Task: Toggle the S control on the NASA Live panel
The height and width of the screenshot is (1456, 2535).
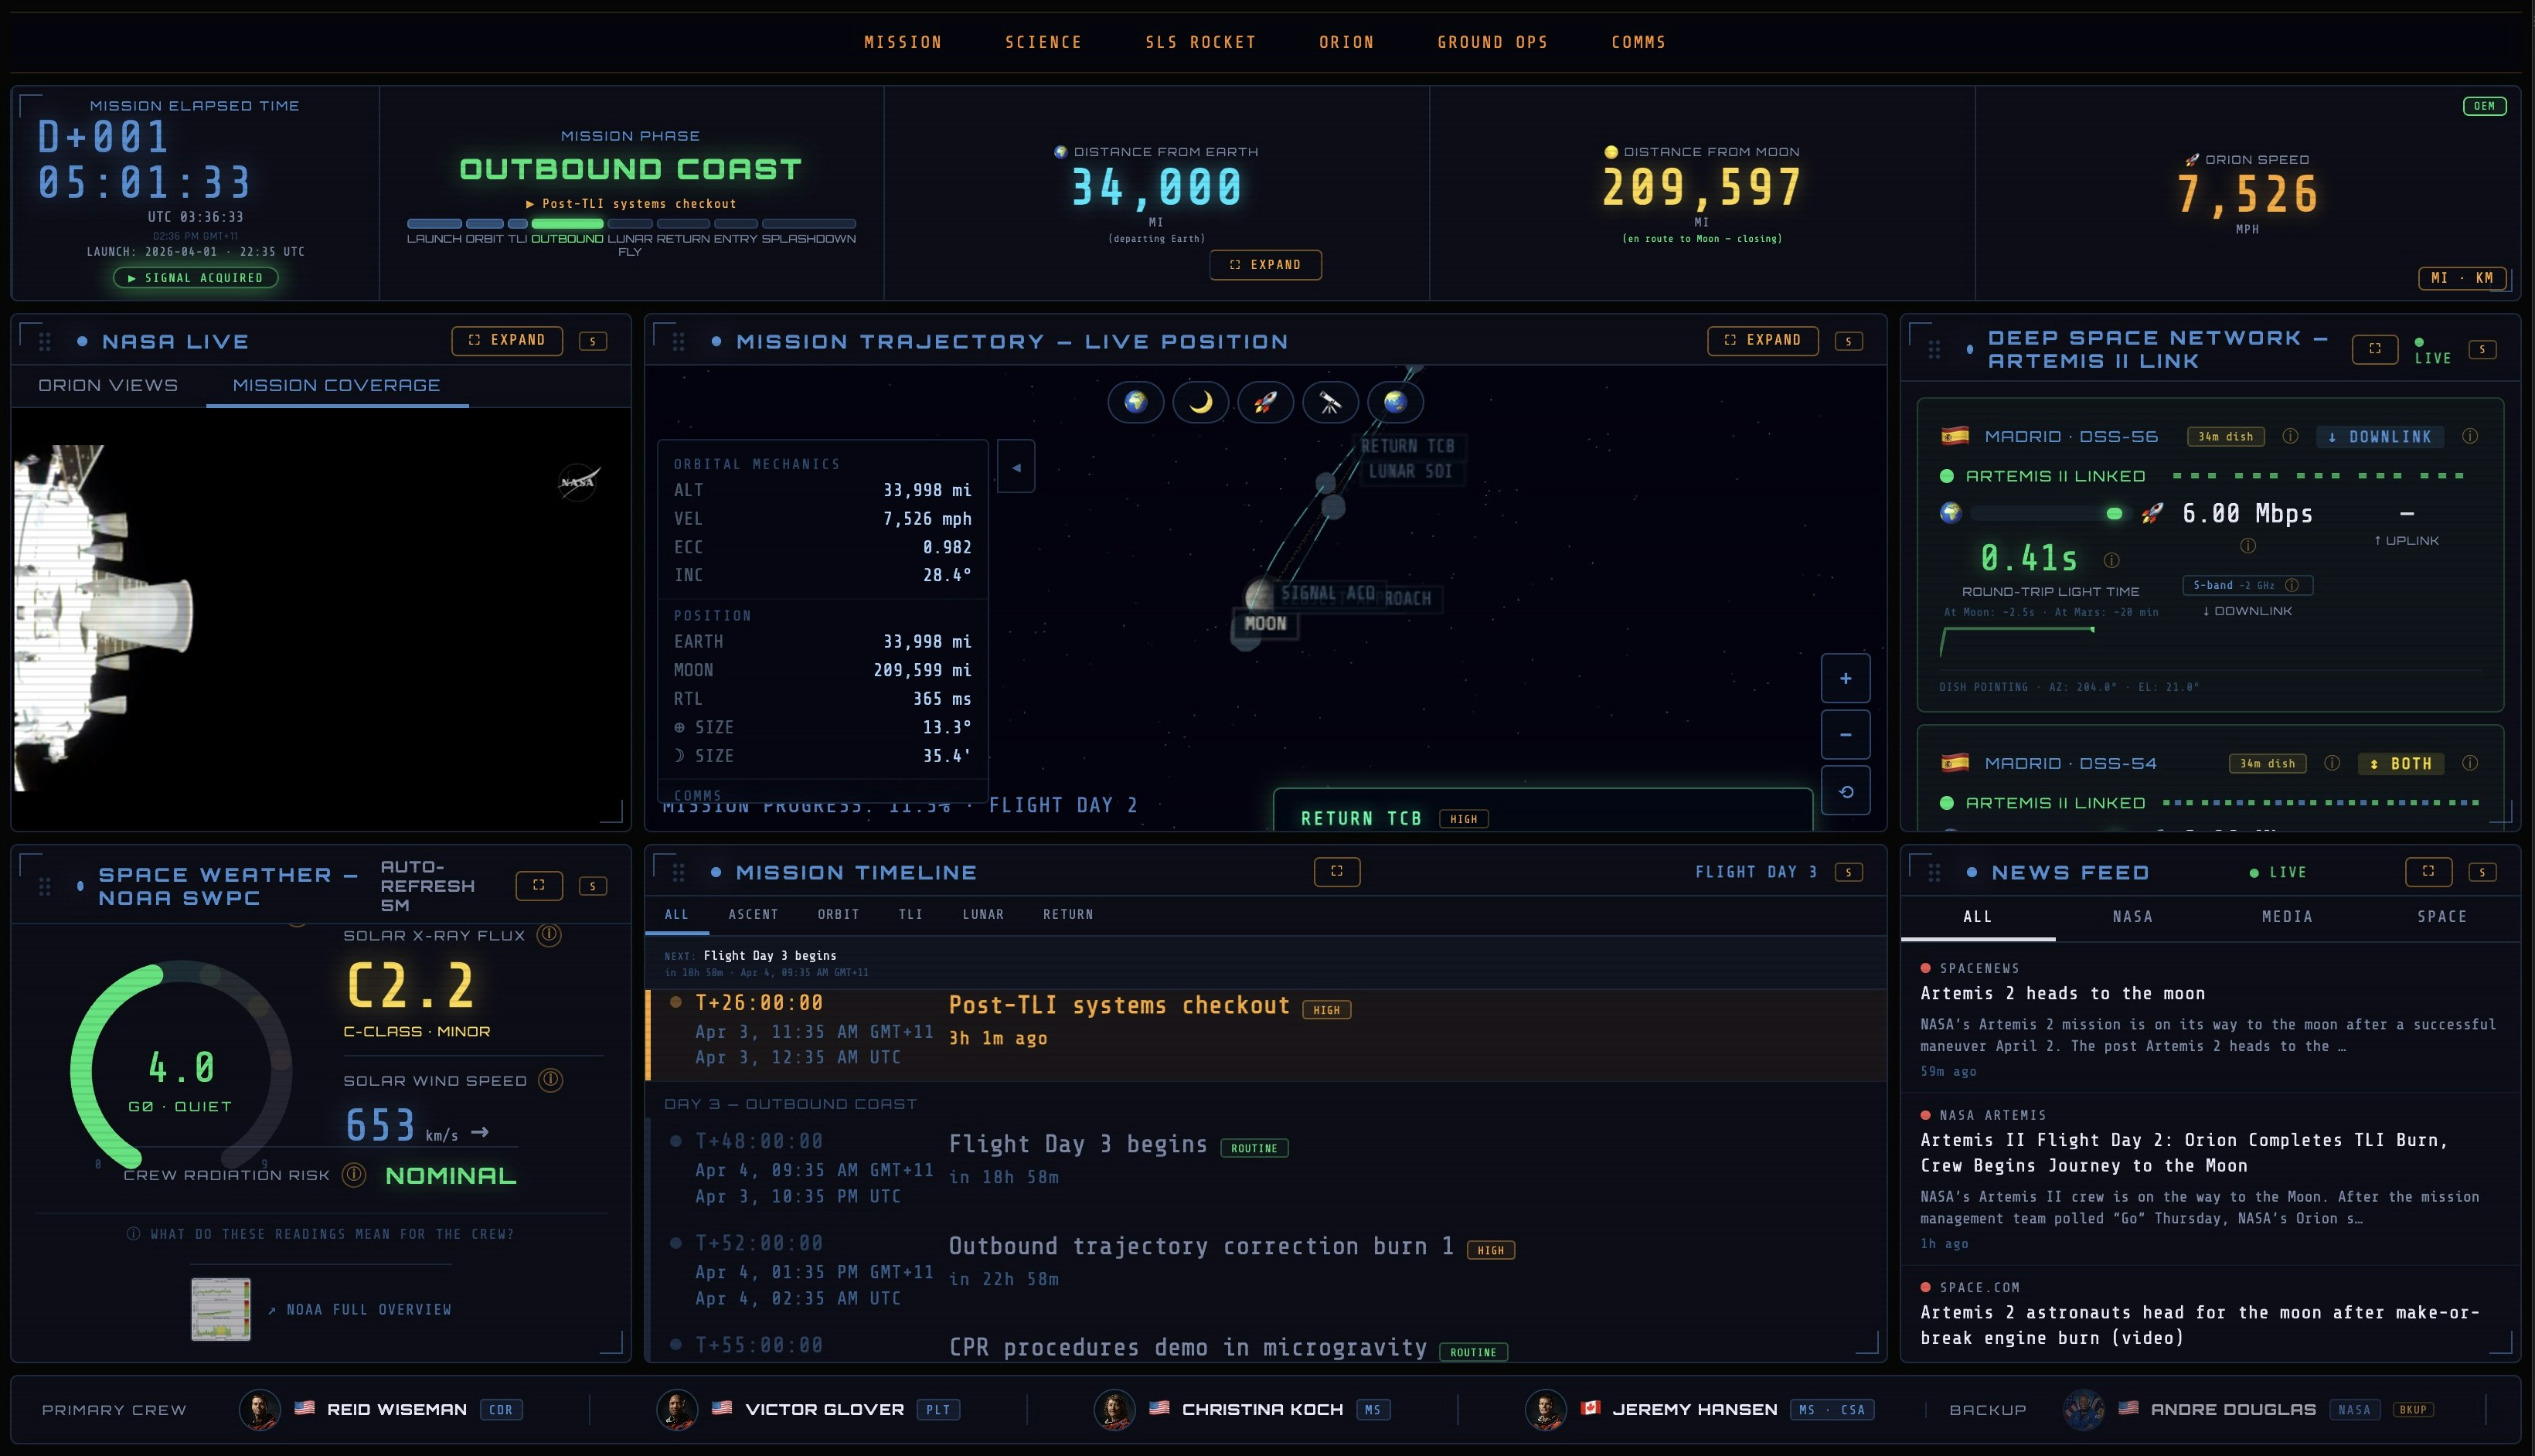Action: tap(592, 340)
